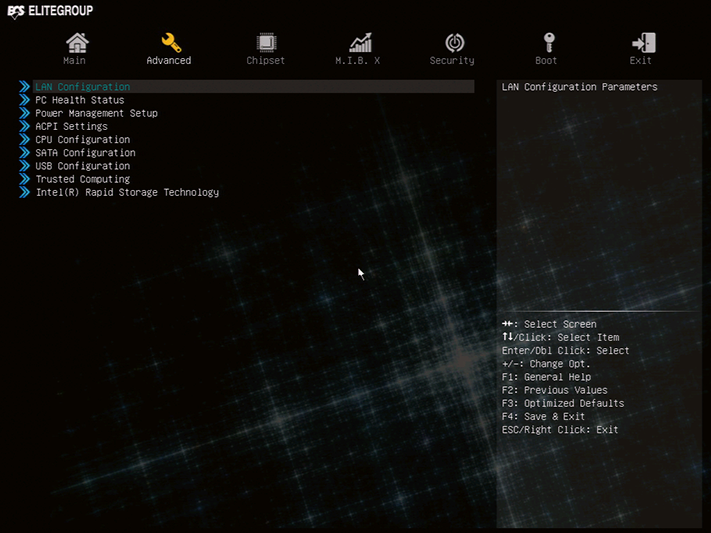
Task: Switch to the M.I.B. X tab label
Action: pos(357,60)
